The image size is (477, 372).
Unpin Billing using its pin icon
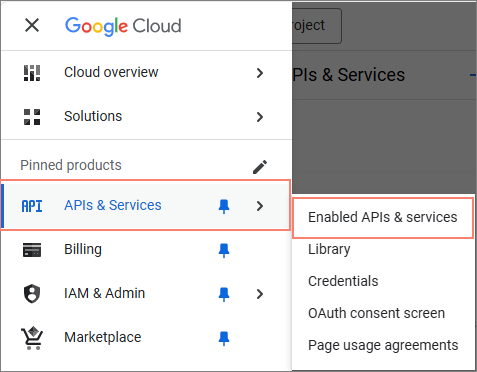tap(224, 250)
